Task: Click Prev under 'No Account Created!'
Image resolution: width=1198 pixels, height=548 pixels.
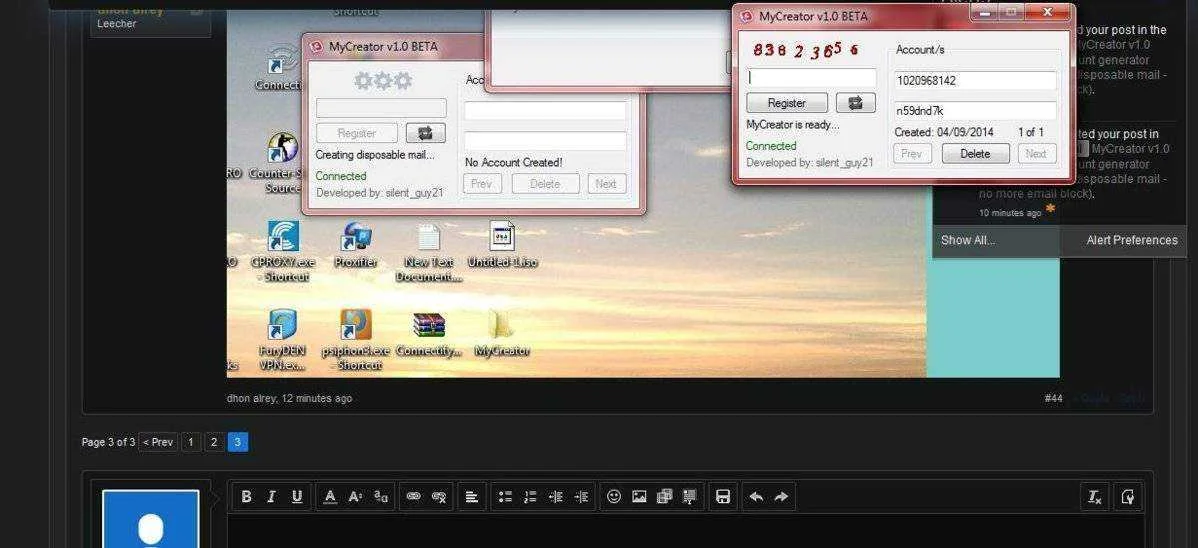Action: coord(482,183)
